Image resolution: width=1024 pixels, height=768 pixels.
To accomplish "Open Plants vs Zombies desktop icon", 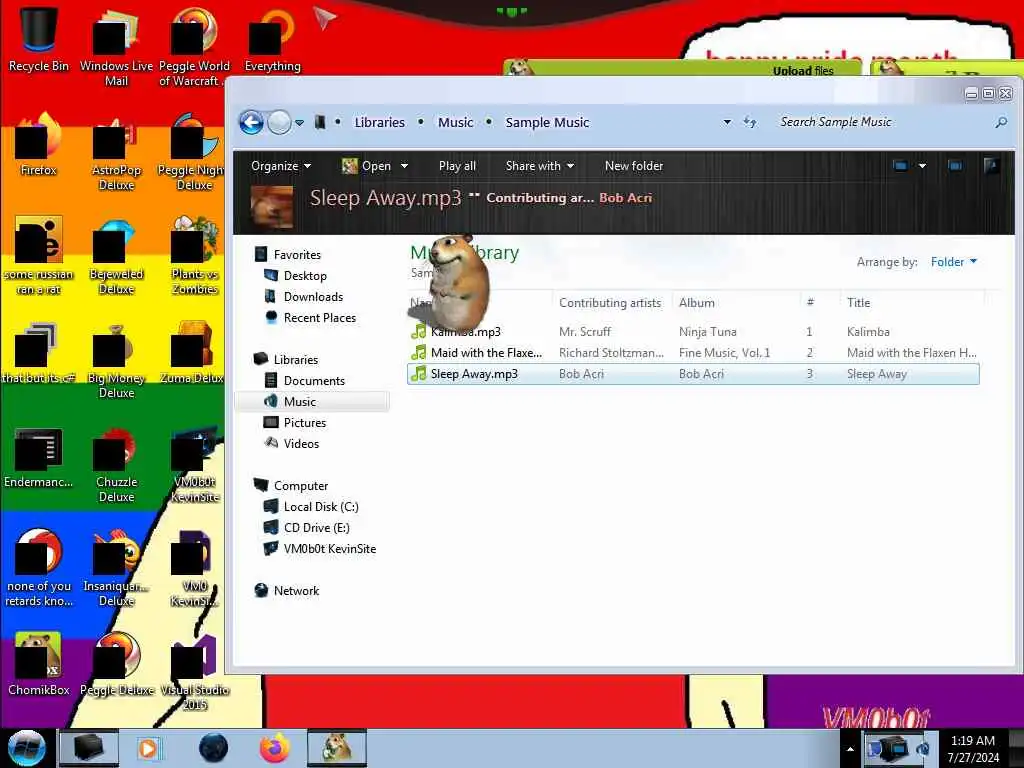I will [194, 257].
